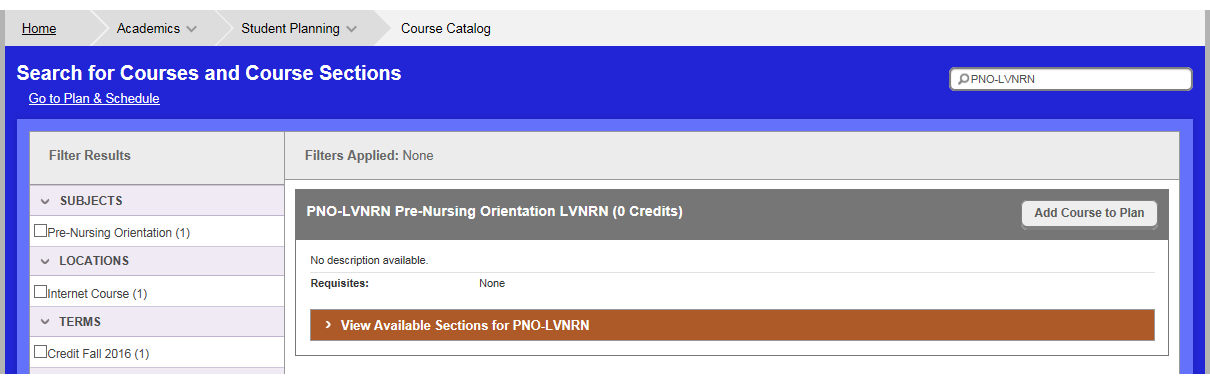Click the LOCATIONS collapse chevron icon
The width and height of the screenshot is (1210, 378).
(x=45, y=261)
